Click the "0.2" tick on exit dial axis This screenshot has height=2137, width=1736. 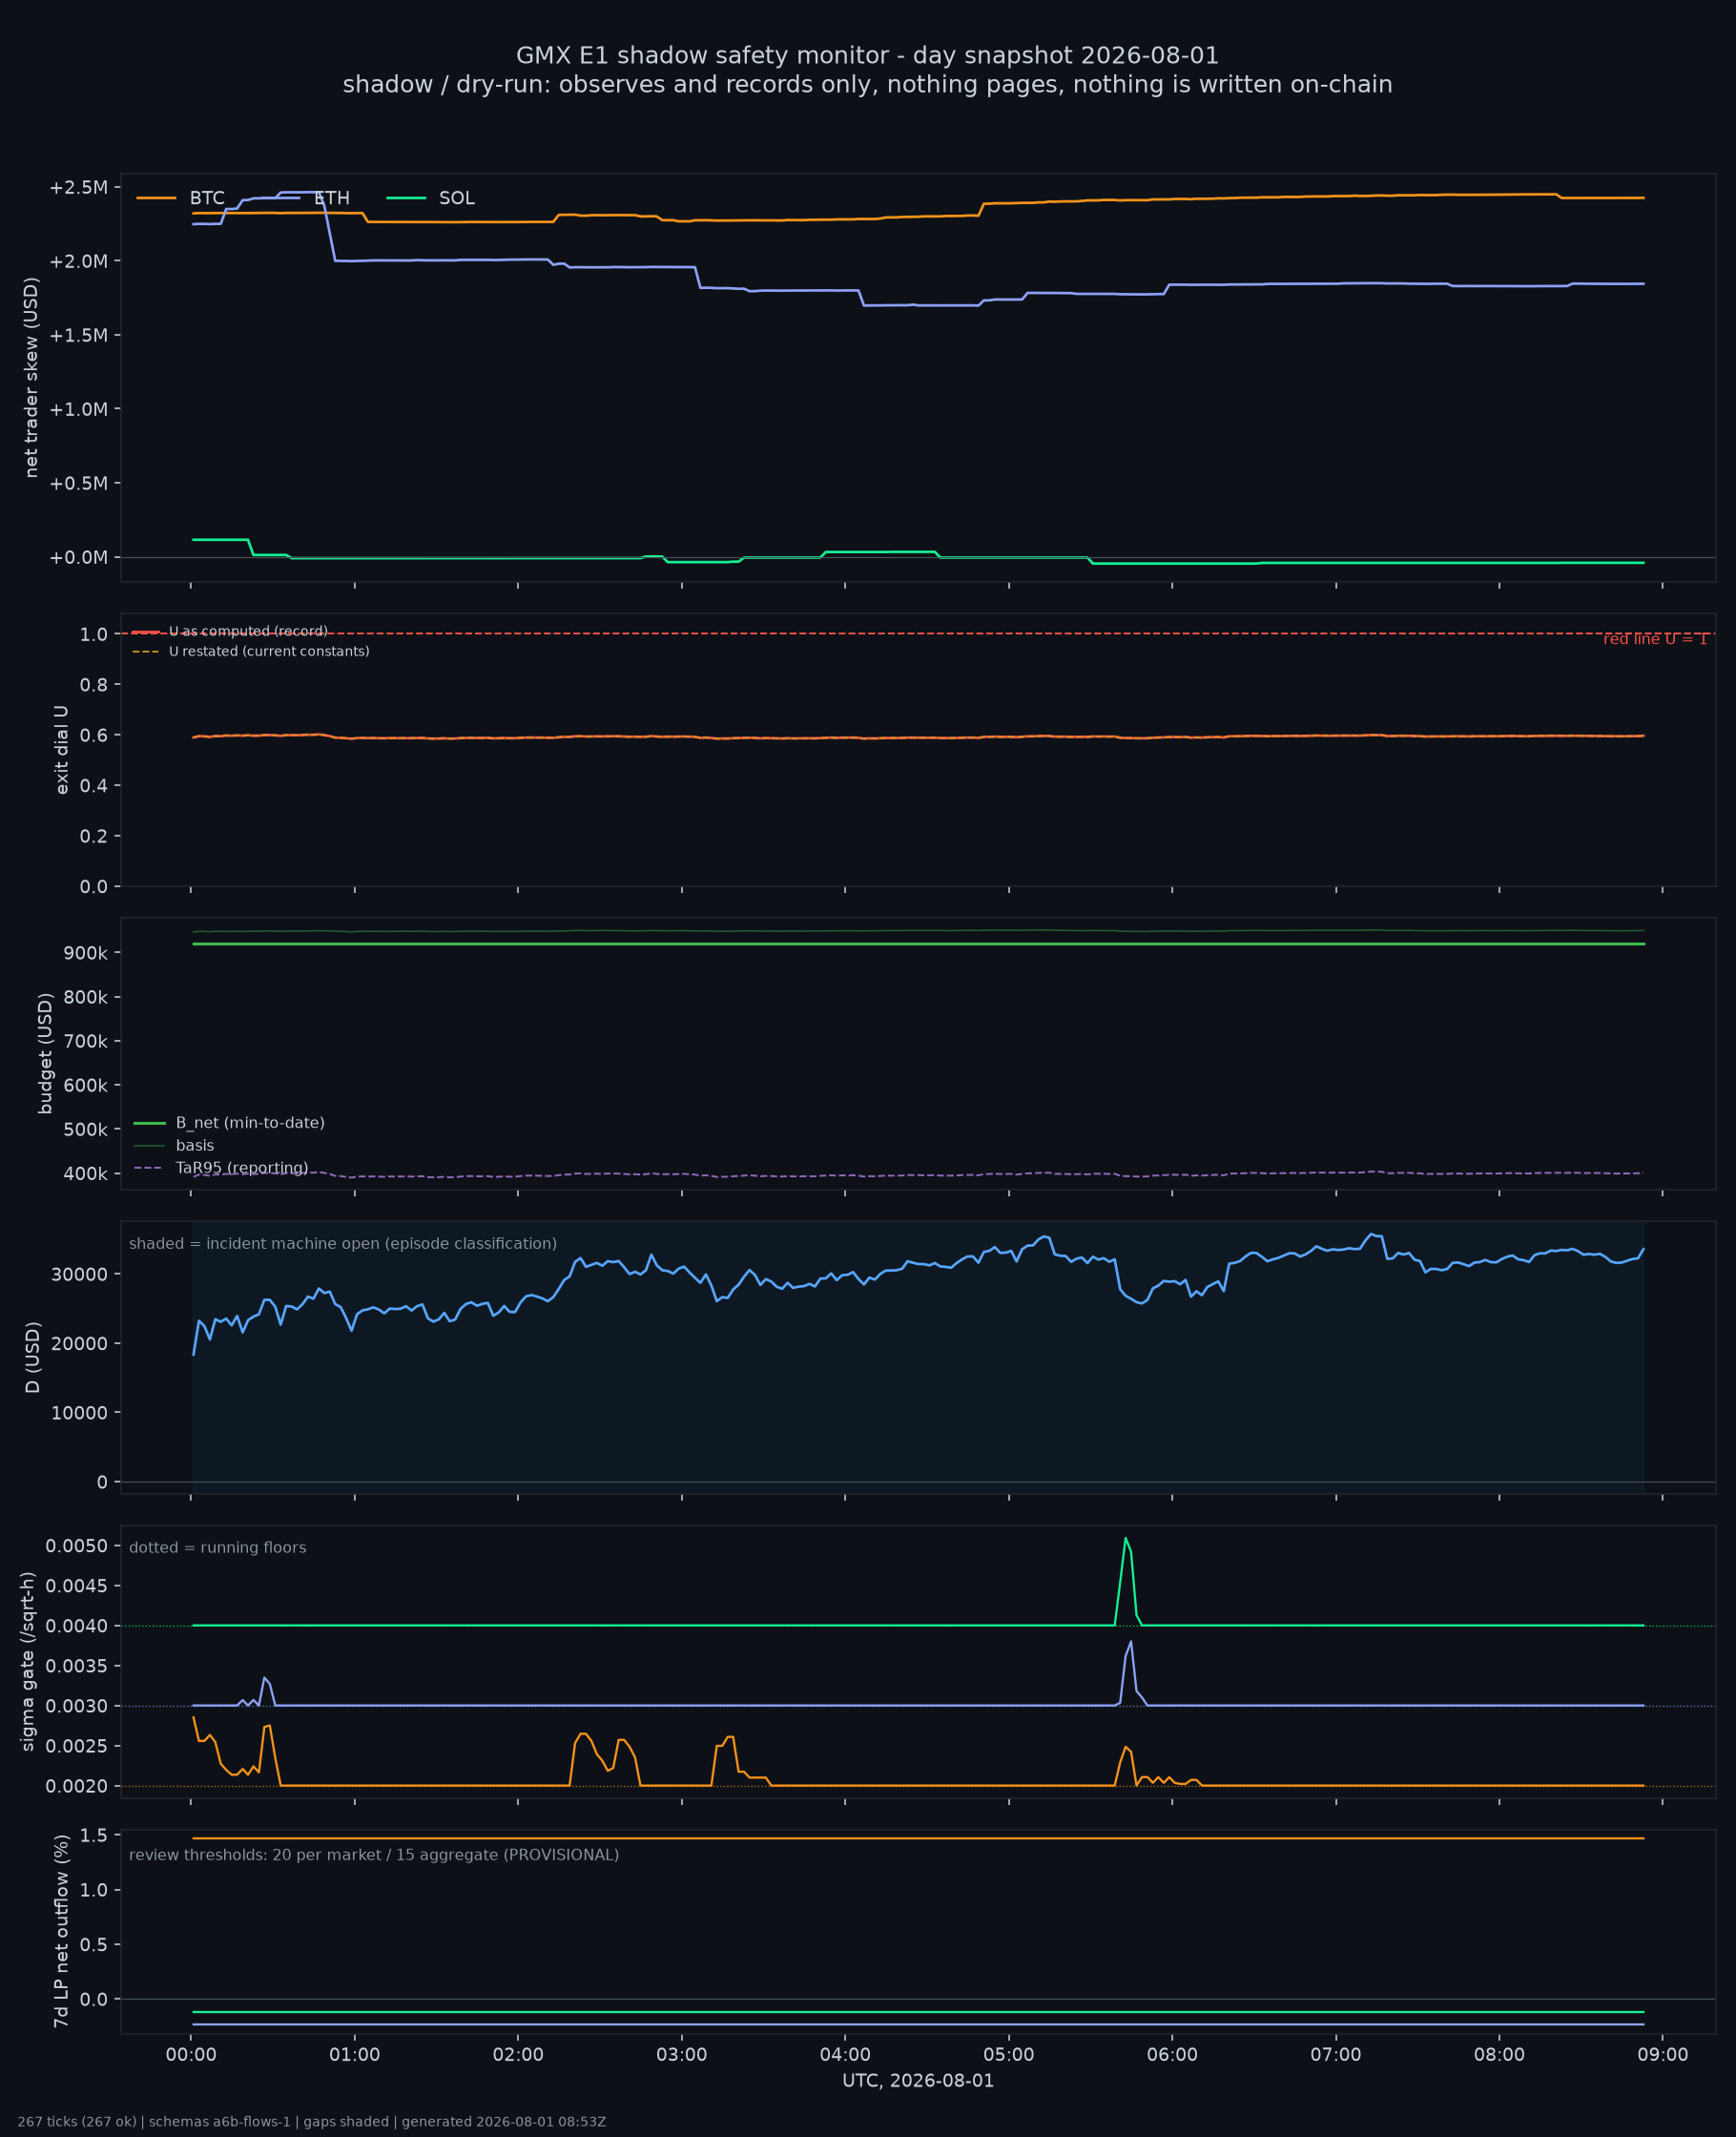(x=93, y=836)
